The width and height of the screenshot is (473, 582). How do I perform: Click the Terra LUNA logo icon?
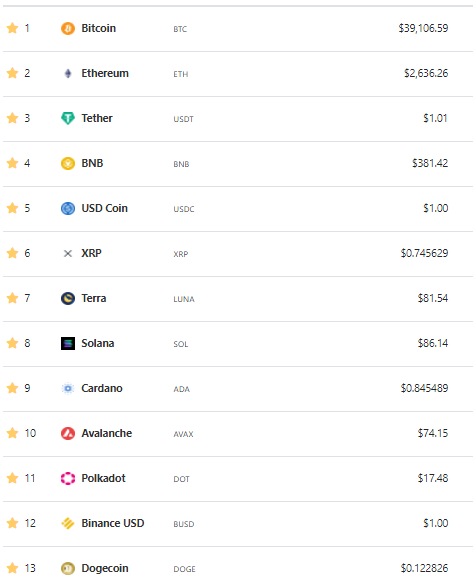[68, 298]
